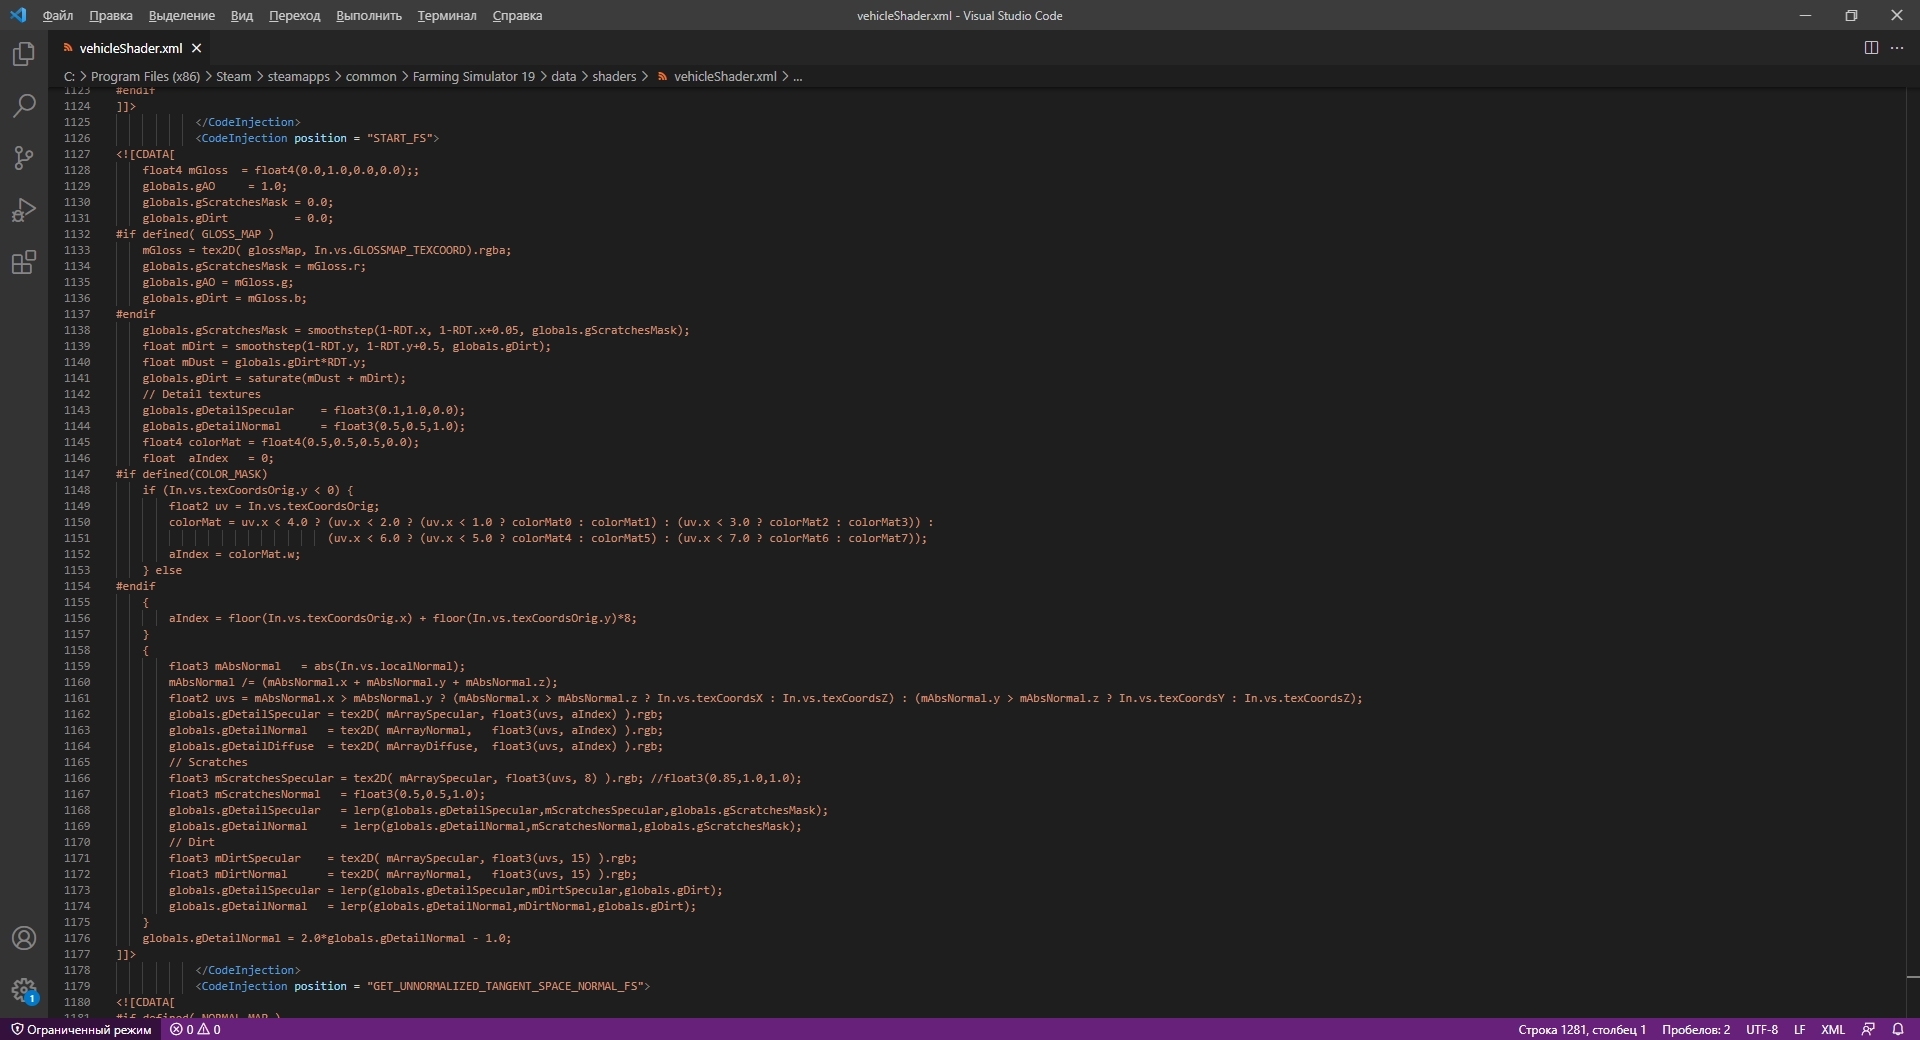This screenshot has height=1040, width=1920.
Task: Open the Source Control view icon
Action: click(24, 158)
